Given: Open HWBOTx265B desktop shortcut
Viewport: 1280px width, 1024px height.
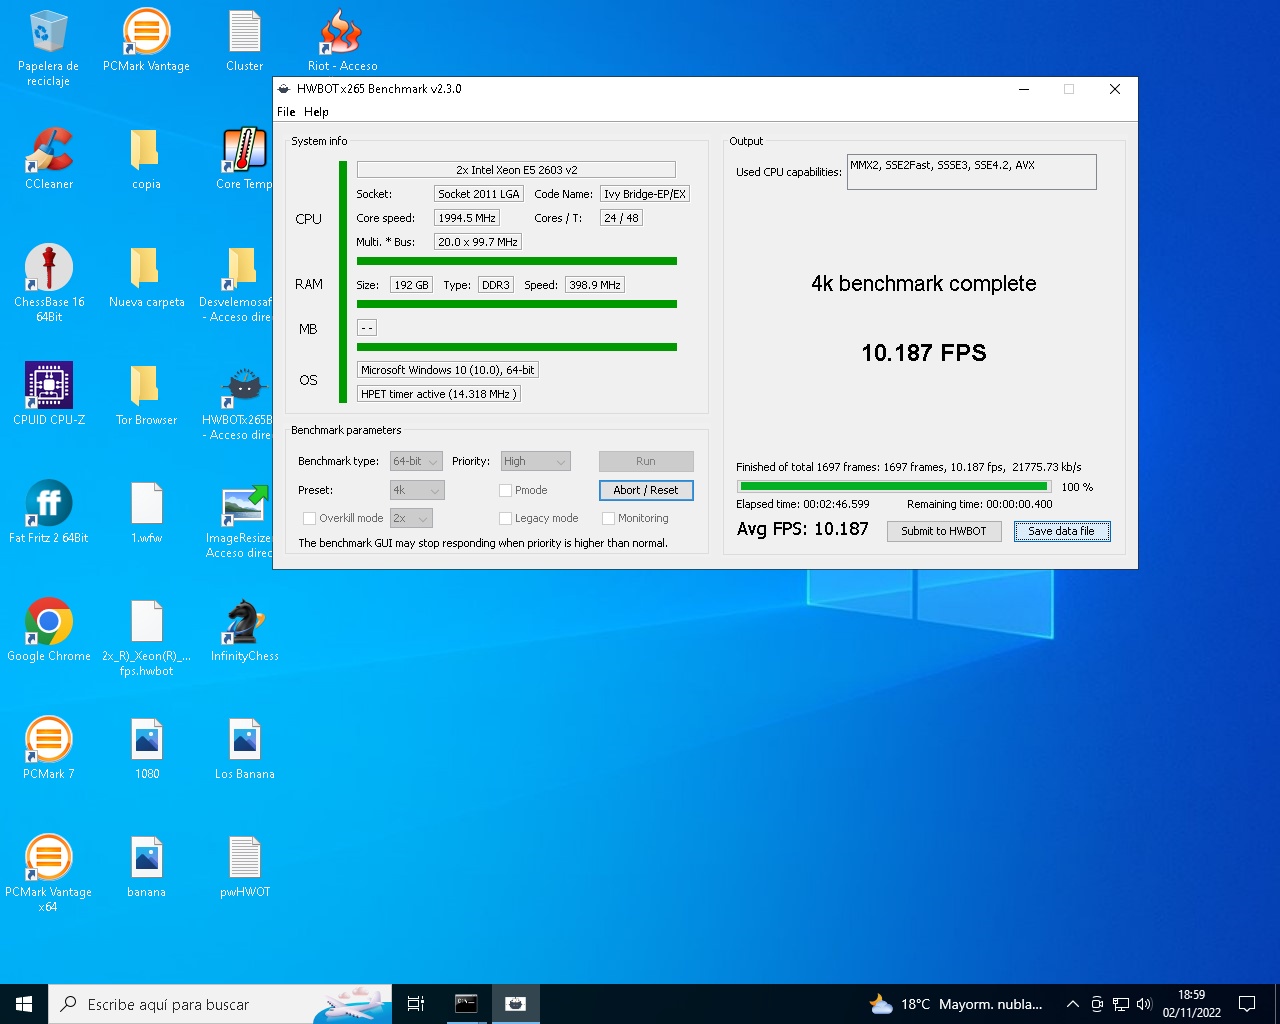Looking at the screenshot, I should [x=240, y=401].
